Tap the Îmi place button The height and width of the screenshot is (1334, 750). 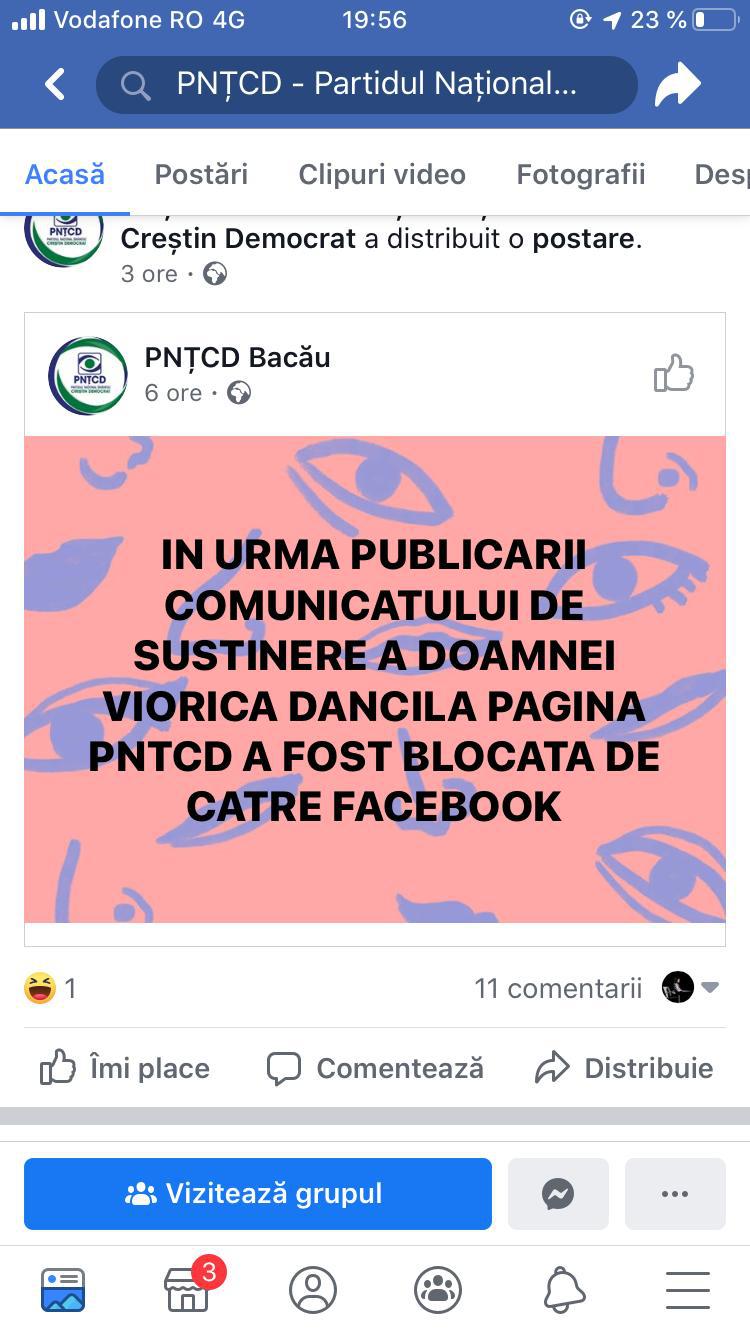[125, 1068]
